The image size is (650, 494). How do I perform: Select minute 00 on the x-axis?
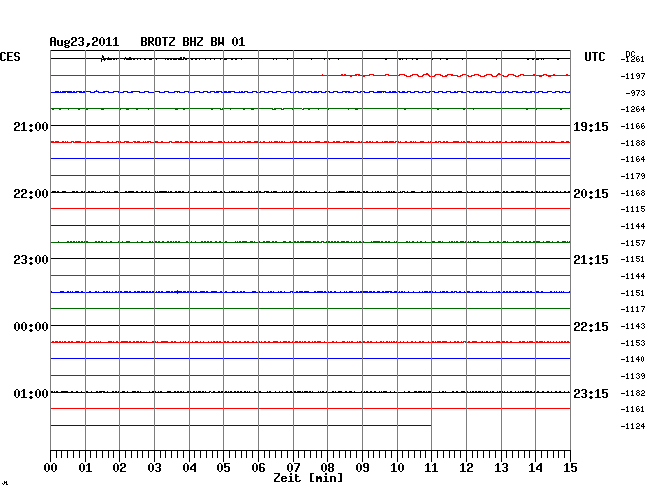pos(51,468)
